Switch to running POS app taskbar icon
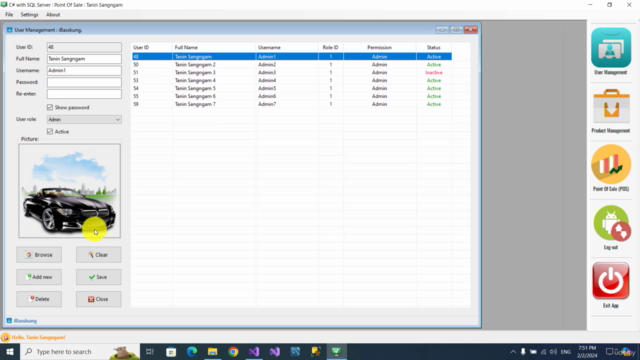The width and height of the screenshot is (640, 360). point(336,351)
